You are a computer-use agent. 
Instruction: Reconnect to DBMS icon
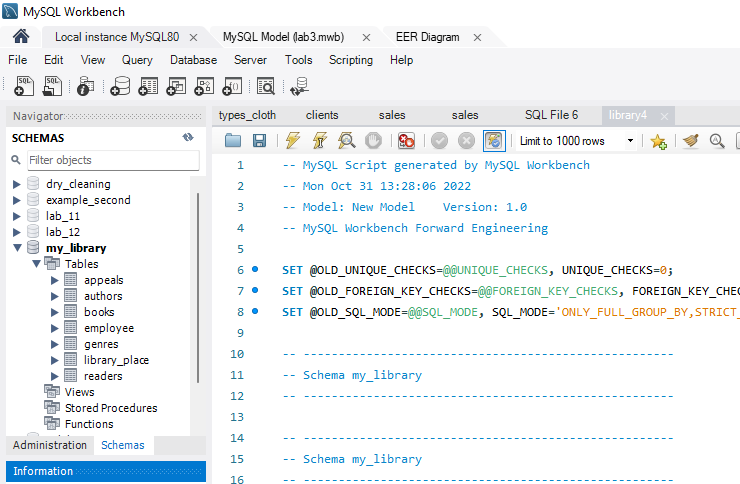pyautogui.click(x=299, y=86)
